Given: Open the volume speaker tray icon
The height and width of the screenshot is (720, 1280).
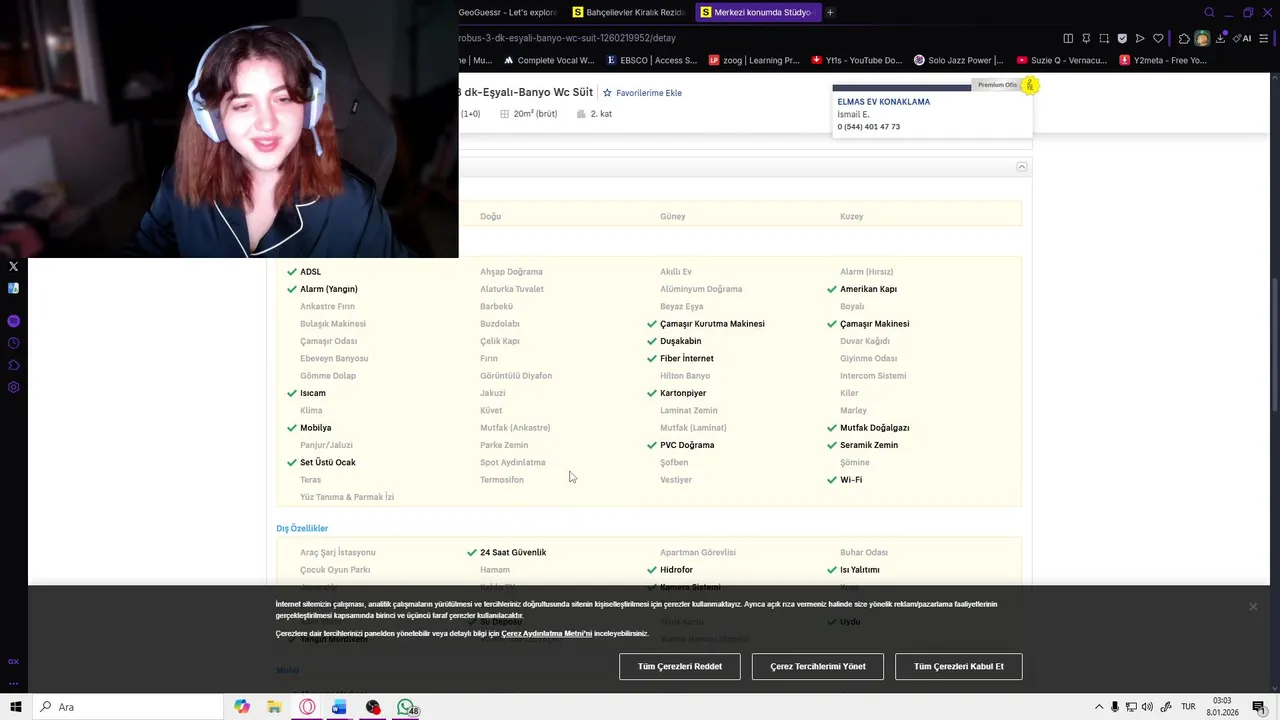Looking at the screenshot, I should coord(1147,707).
